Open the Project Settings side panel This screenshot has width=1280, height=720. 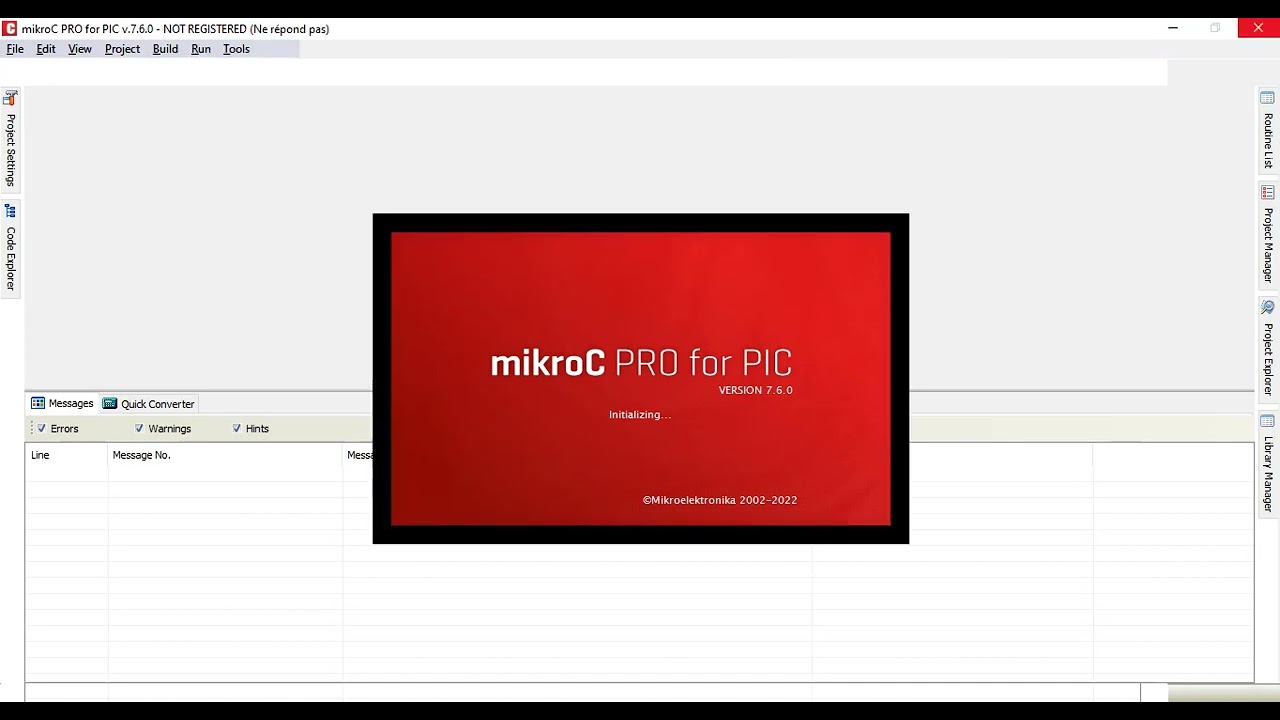click(10, 139)
